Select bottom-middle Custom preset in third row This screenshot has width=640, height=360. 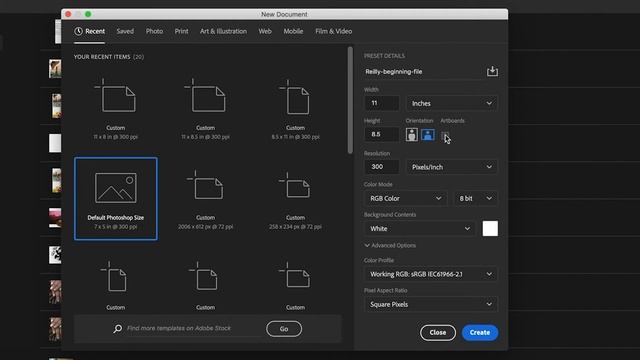205,284
